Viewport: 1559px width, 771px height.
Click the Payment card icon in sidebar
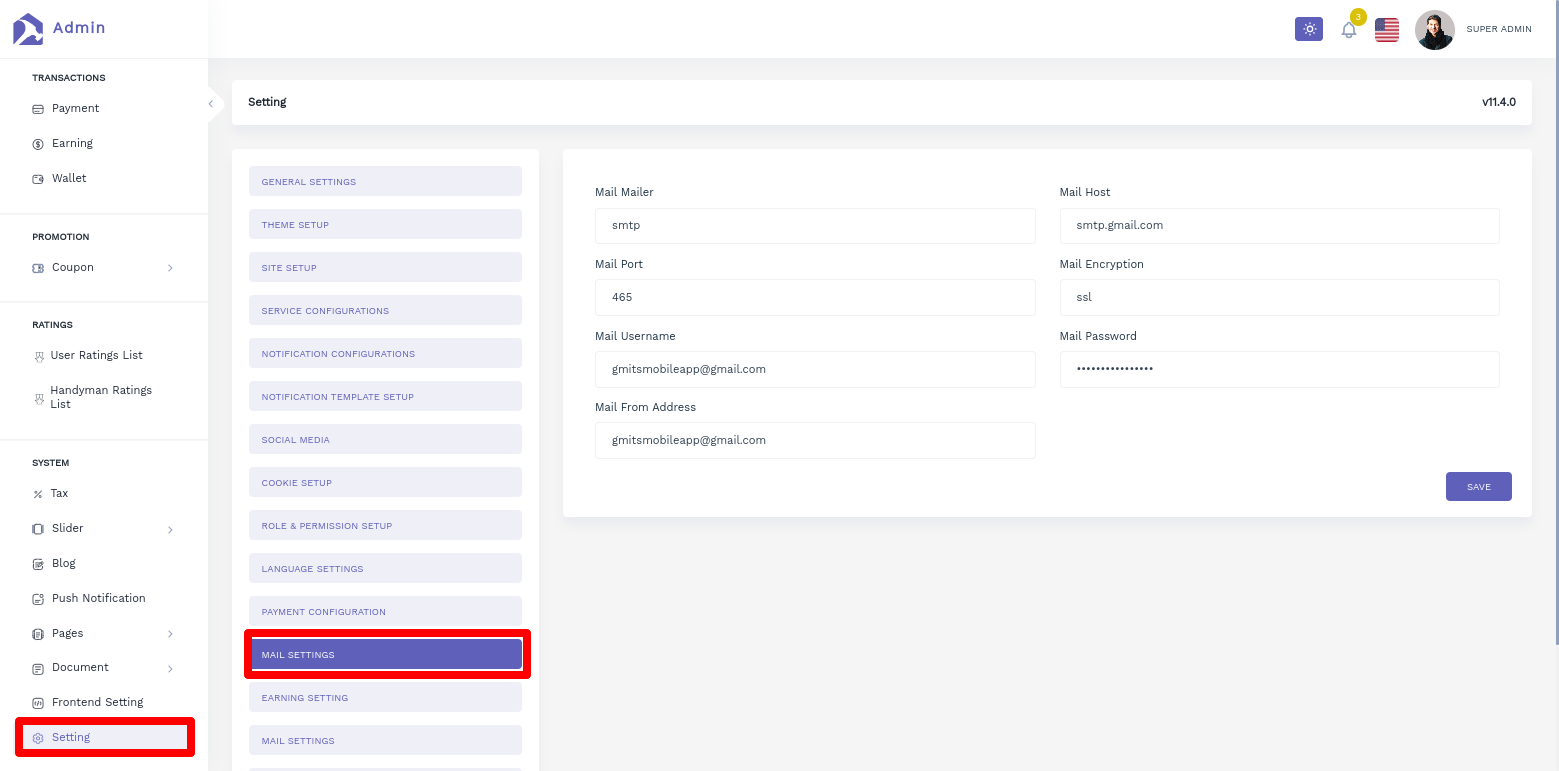[x=38, y=109]
